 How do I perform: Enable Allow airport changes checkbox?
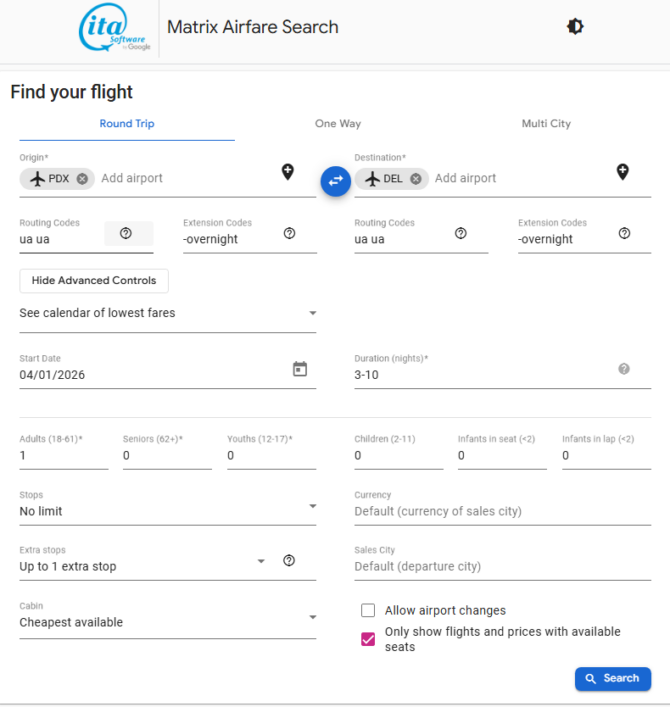tap(368, 610)
